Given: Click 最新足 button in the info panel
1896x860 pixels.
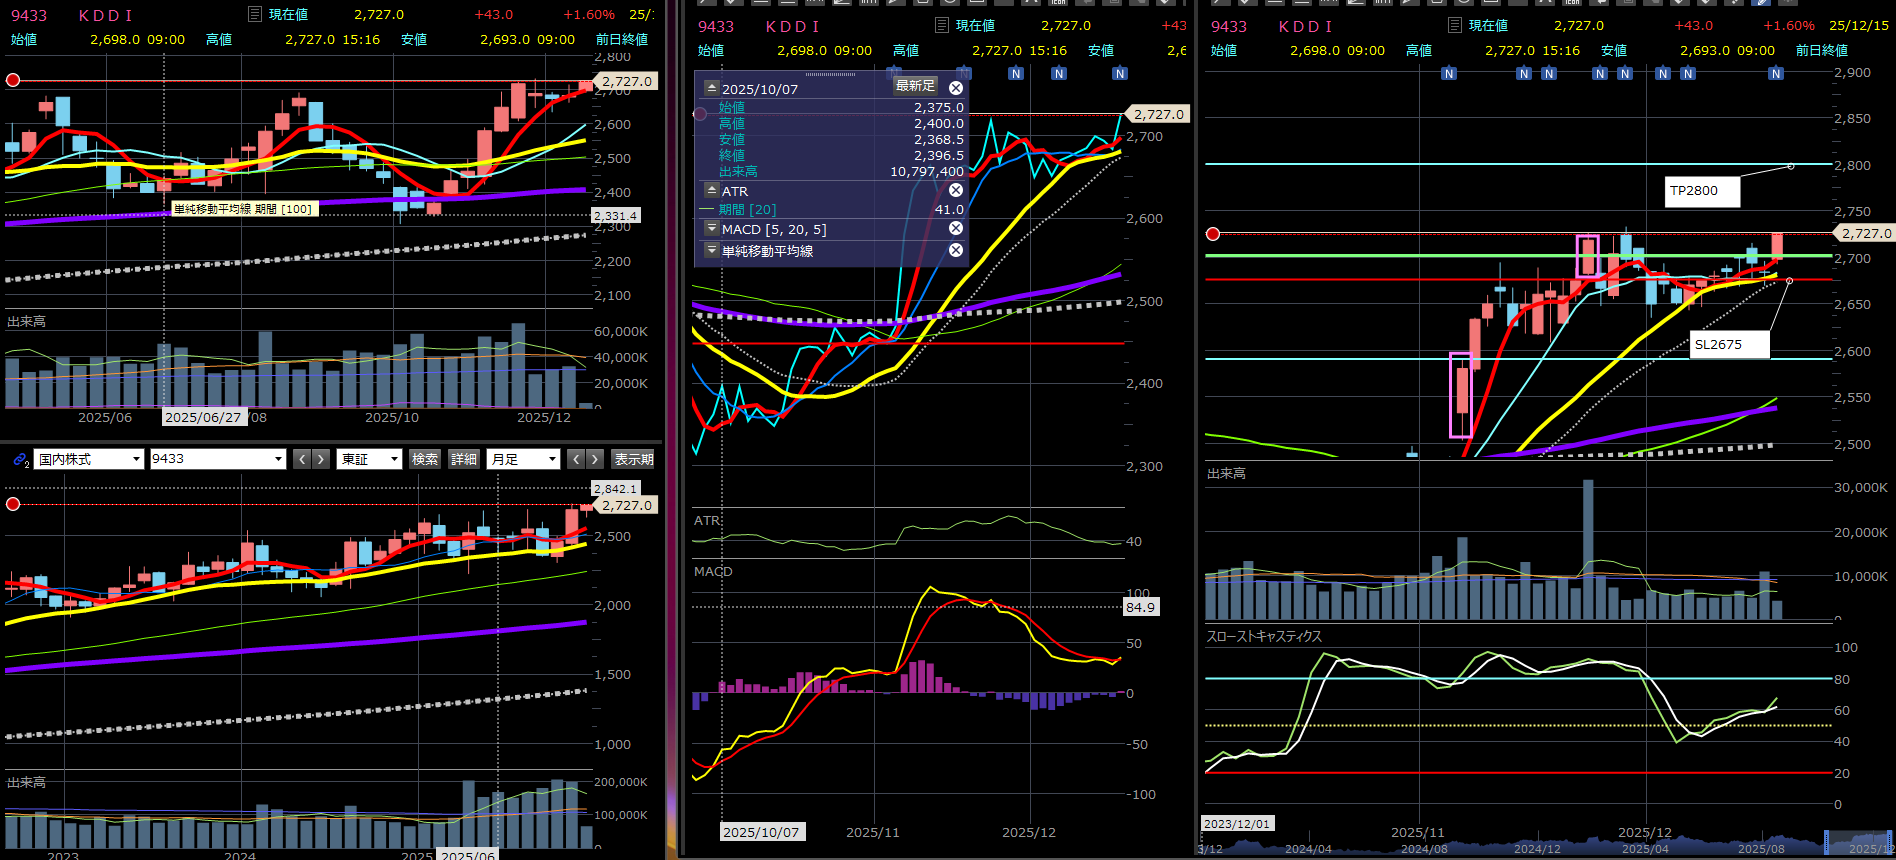Looking at the screenshot, I should (x=915, y=87).
